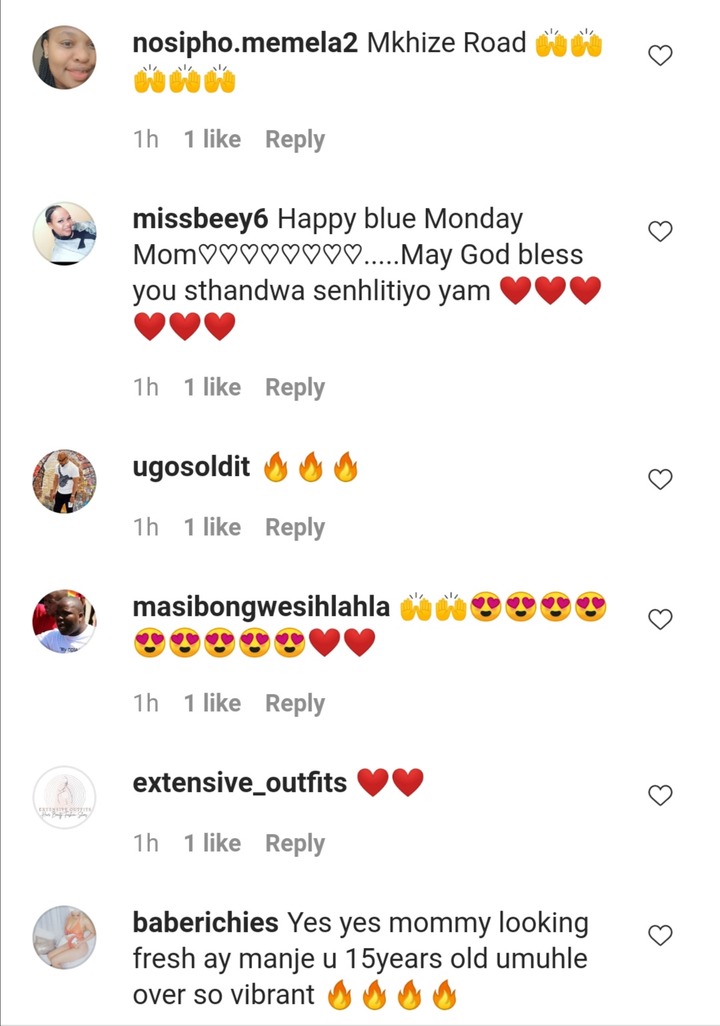Tap heart icon next to extensive_outfits comment
720x1026 pixels.
(x=660, y=795)
